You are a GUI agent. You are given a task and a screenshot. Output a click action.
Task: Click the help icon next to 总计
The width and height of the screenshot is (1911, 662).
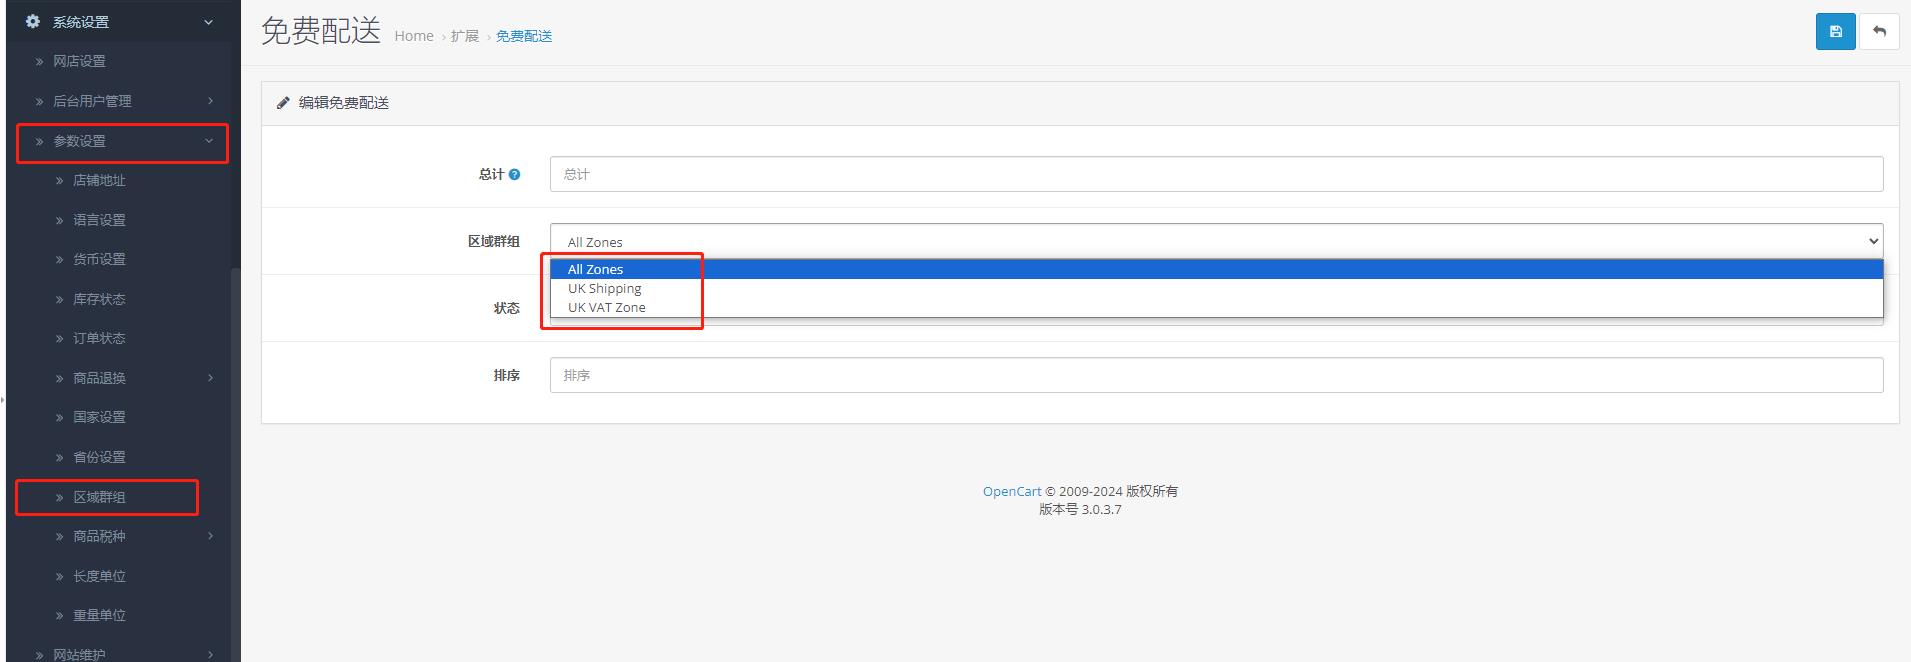[514, 174]
